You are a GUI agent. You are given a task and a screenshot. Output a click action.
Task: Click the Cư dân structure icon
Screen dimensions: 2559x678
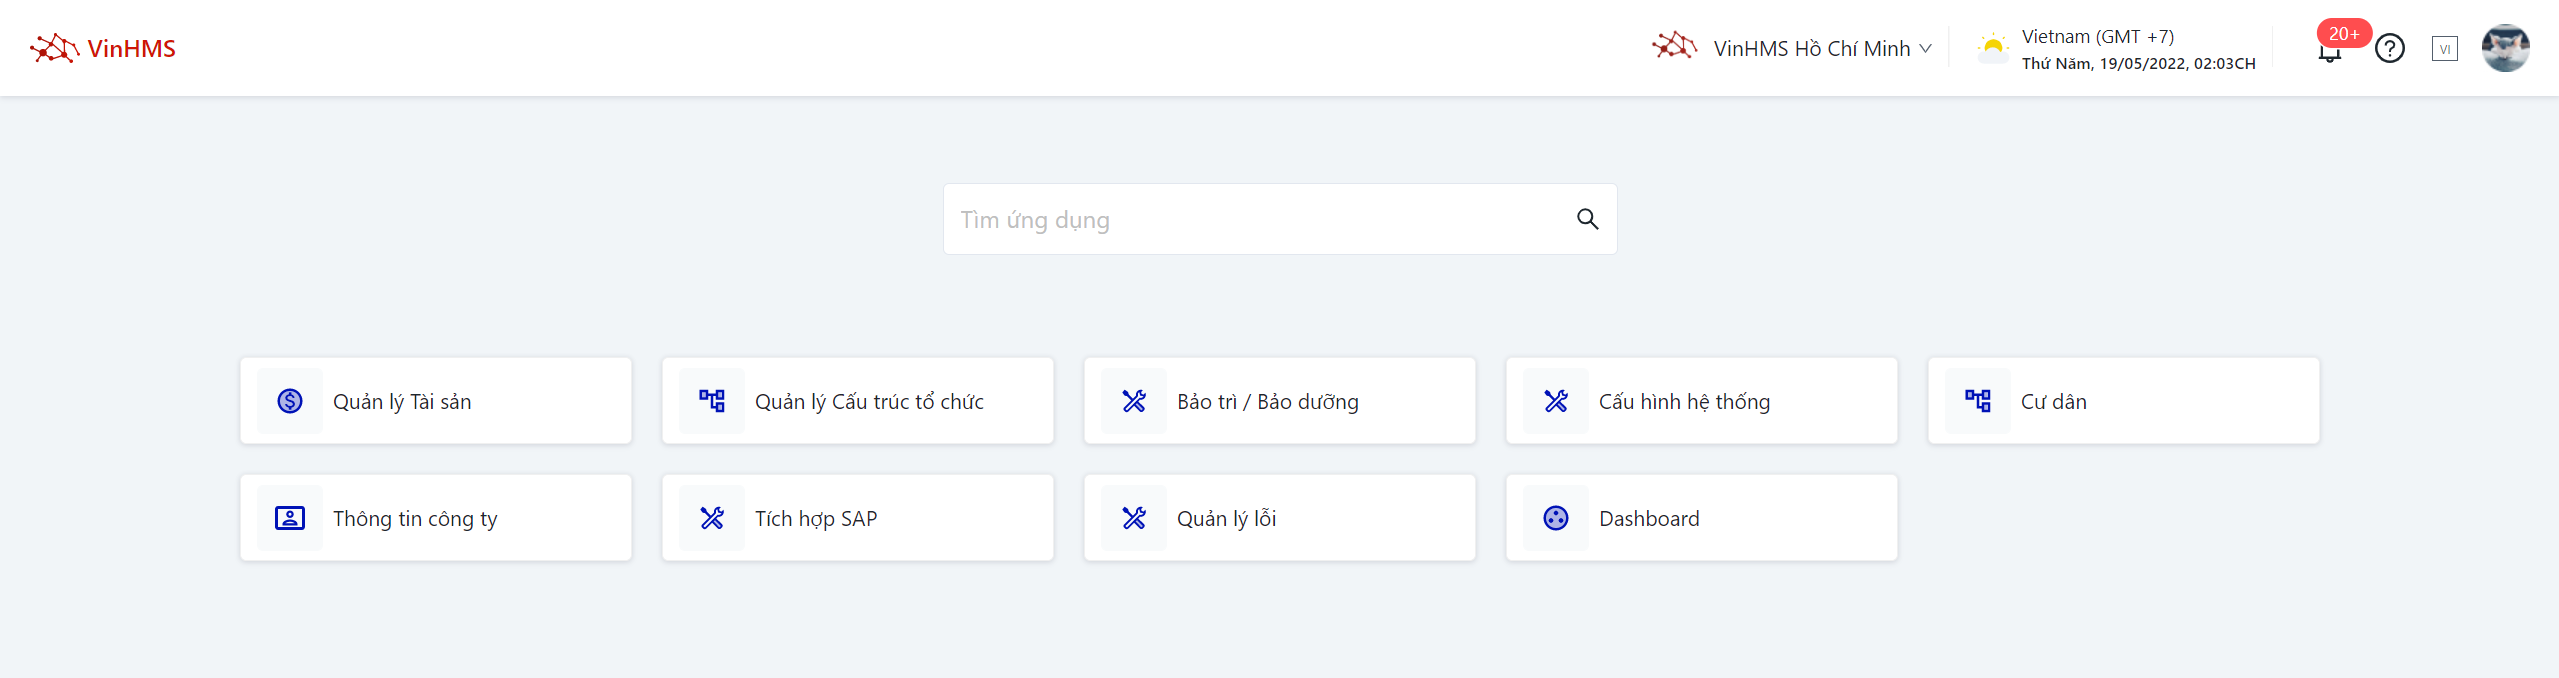[1978, 401]
